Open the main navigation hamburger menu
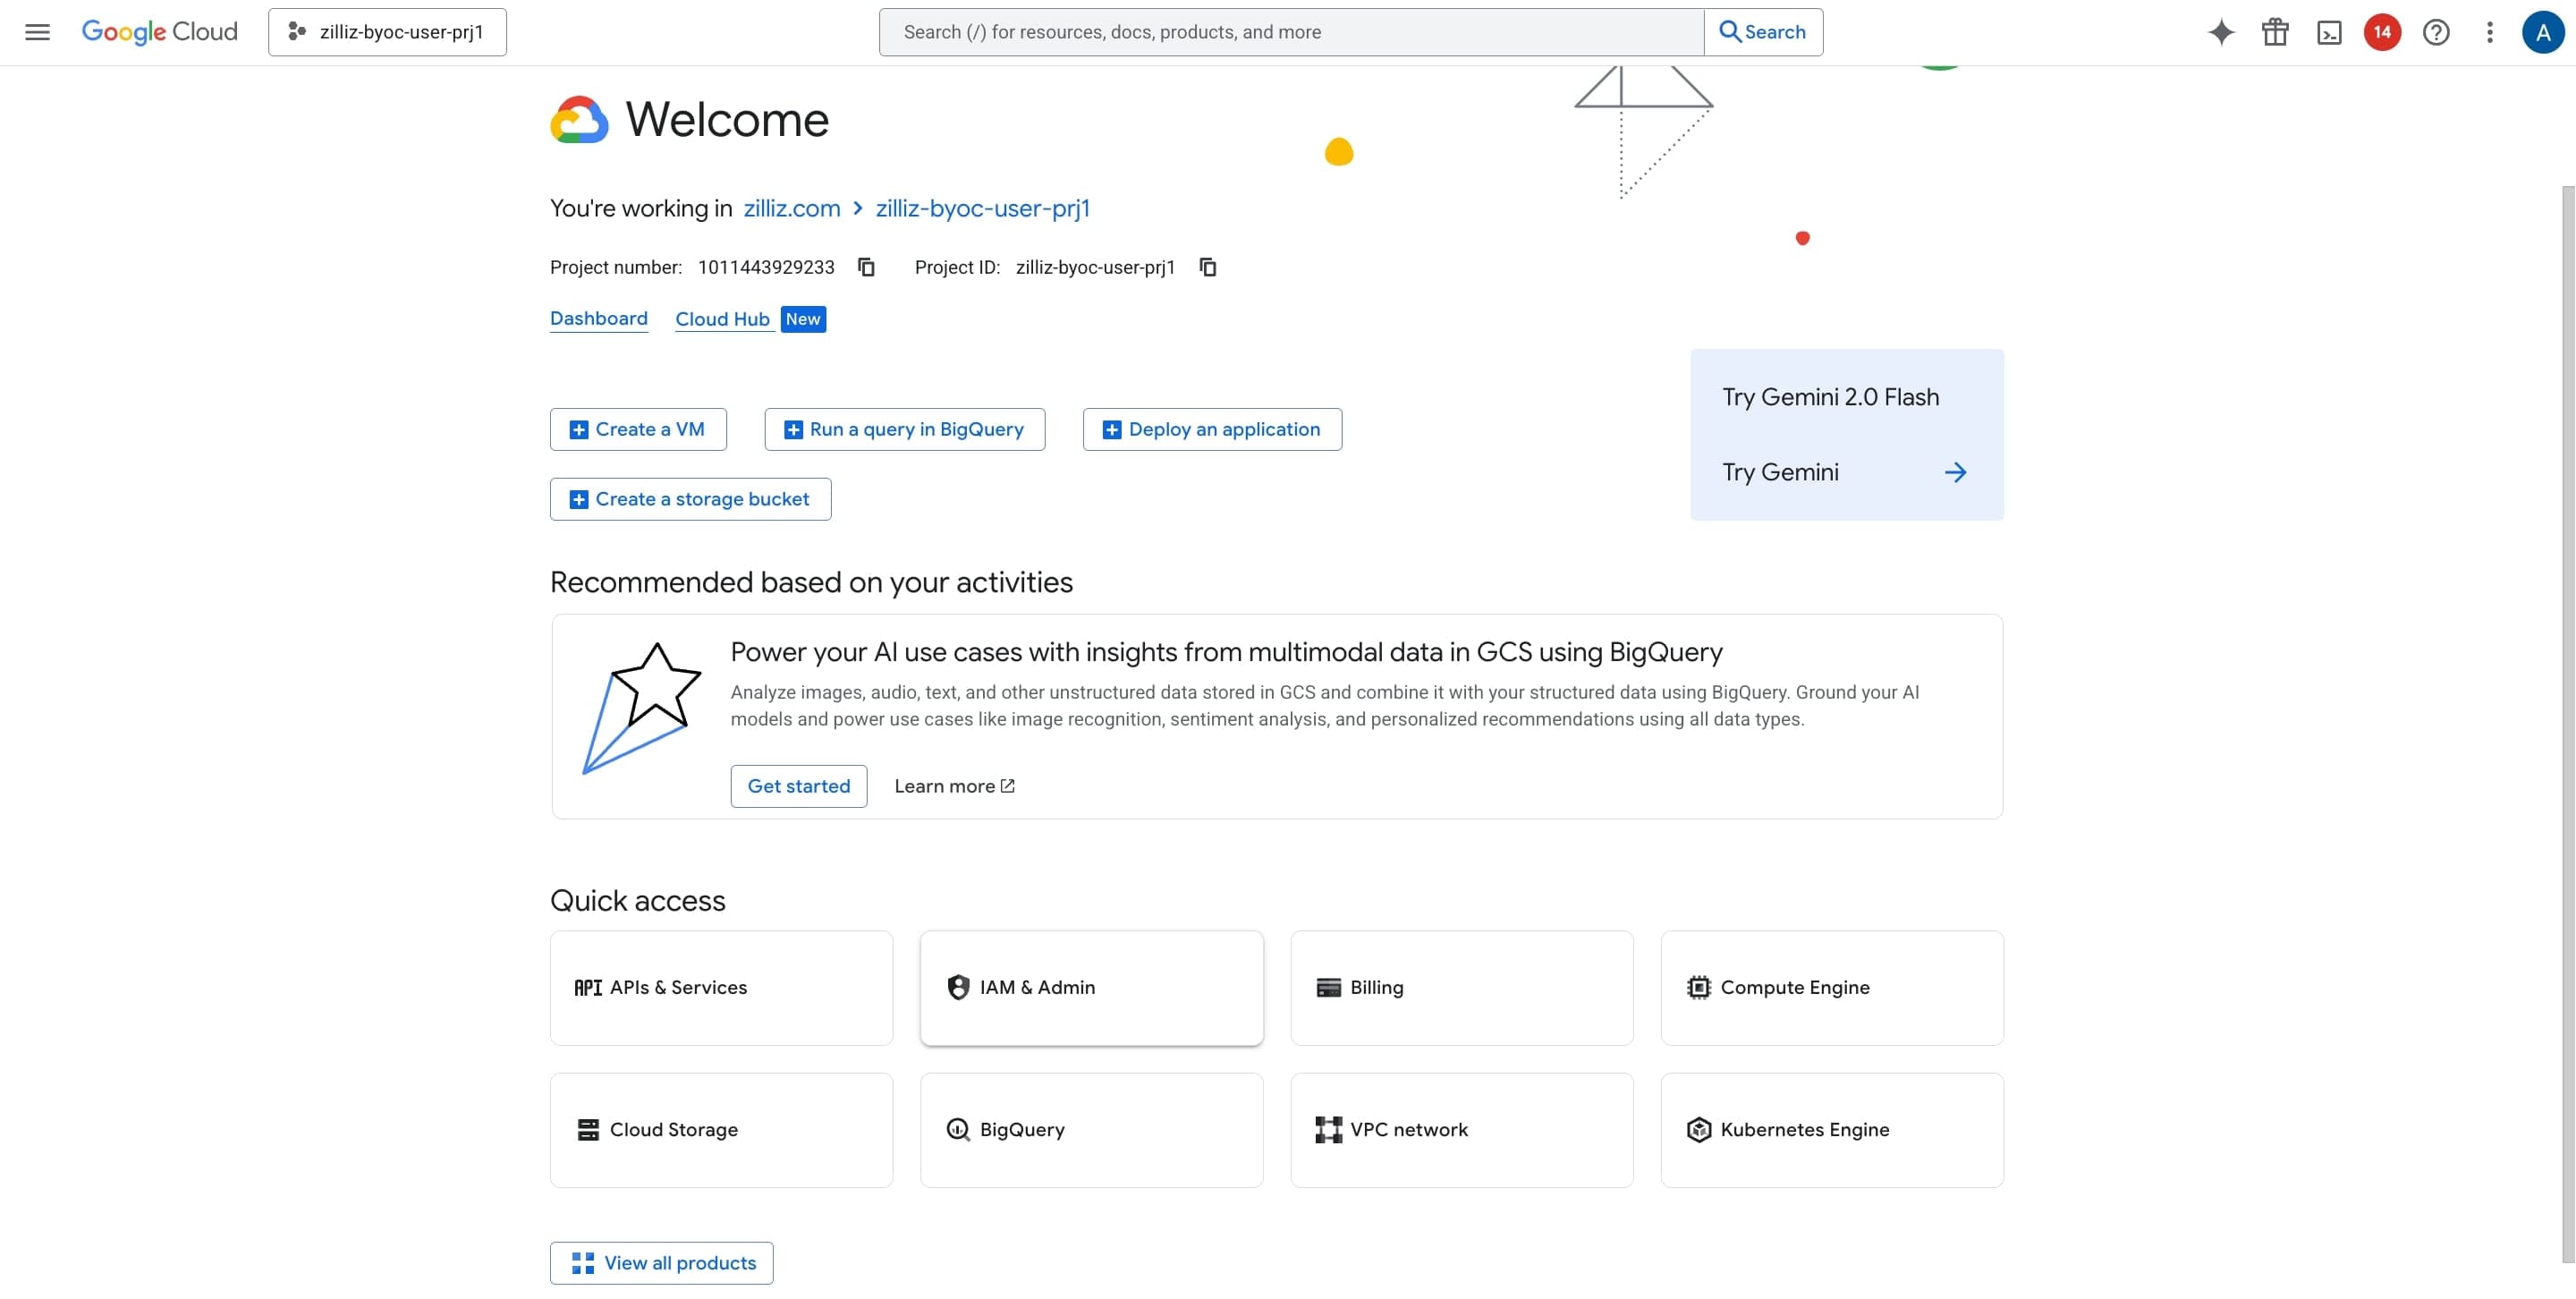The image size is (2576, 1299). (x=37, y=32)
